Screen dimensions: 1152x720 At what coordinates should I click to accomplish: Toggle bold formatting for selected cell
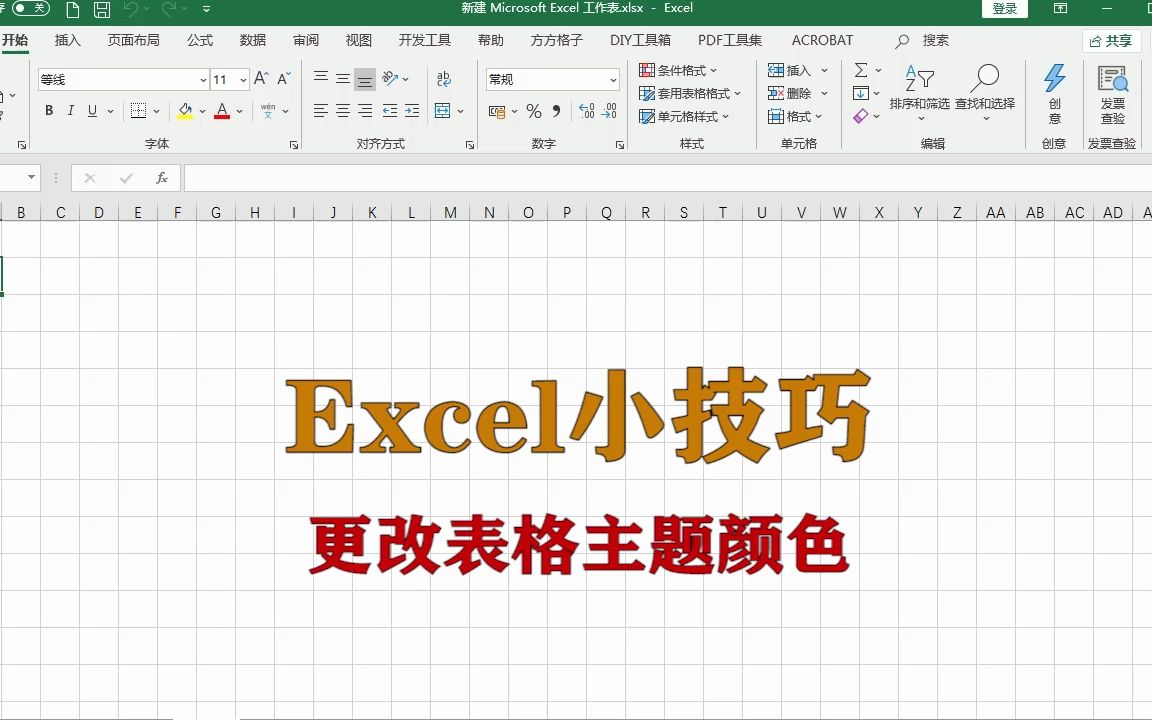(48, 110)
